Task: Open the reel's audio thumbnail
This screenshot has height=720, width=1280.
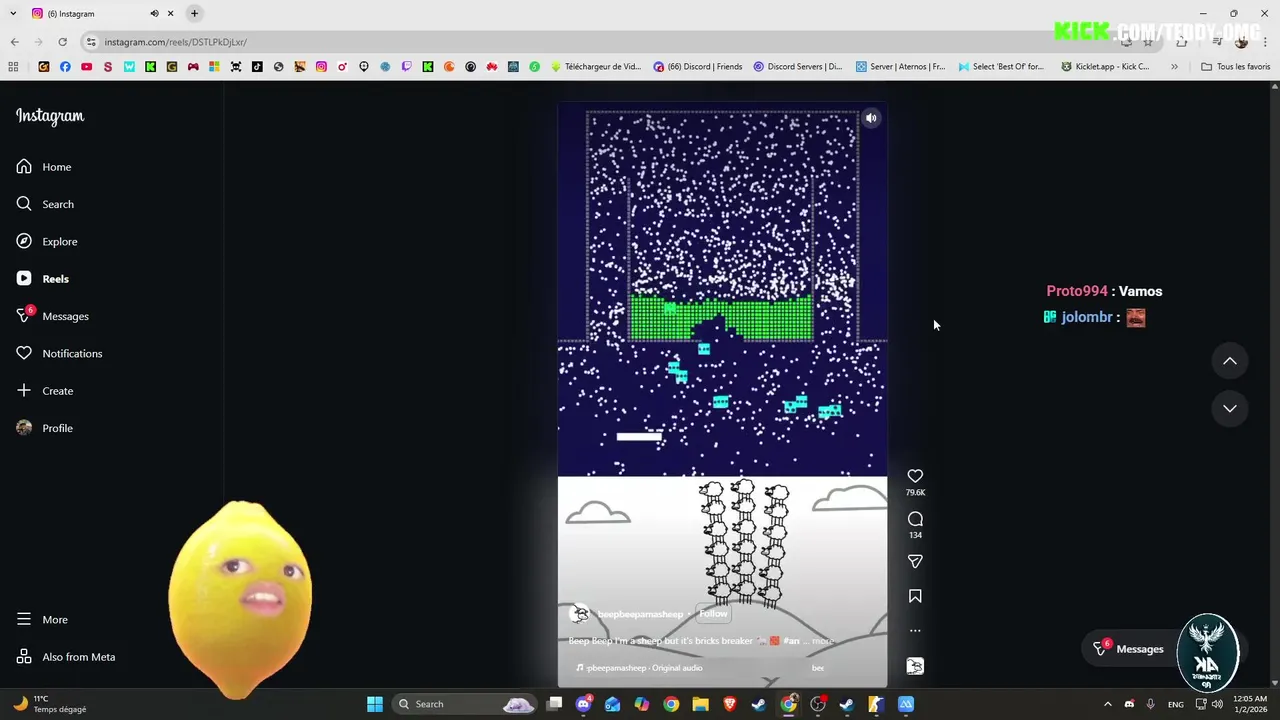Action: [915, 666]
